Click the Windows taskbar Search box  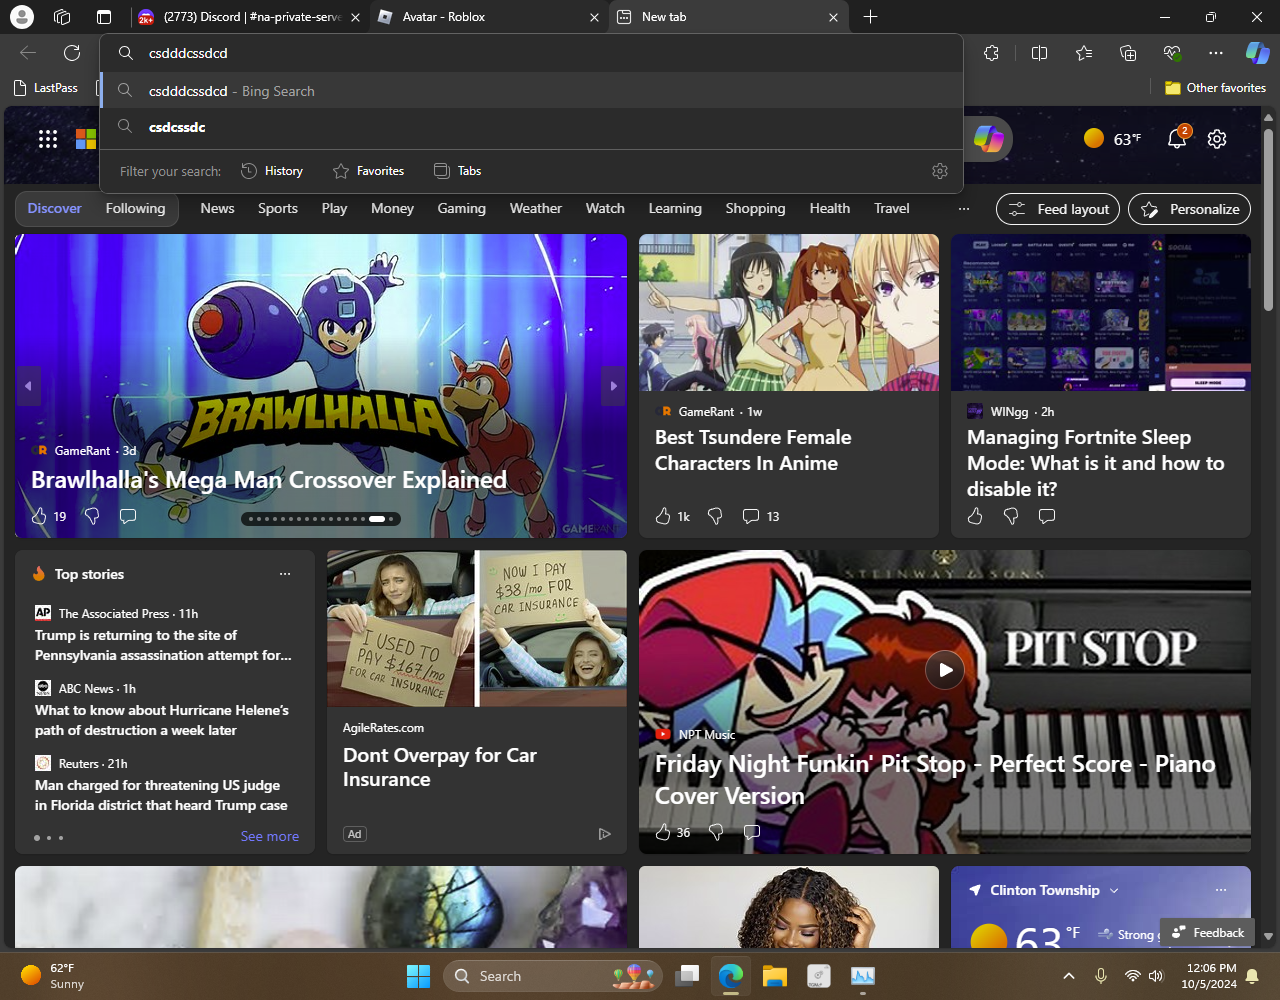click(x=553, y=976)
